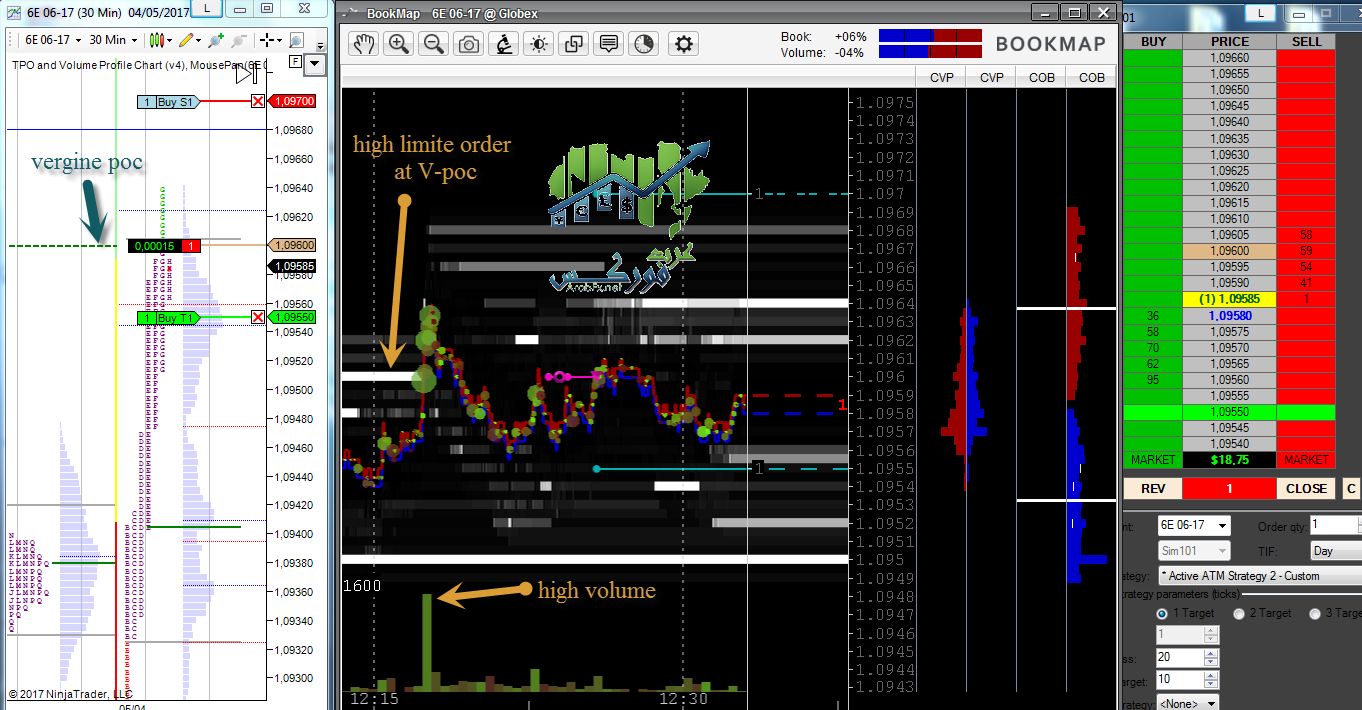Image resolution: width=1362 pixels, height=710 pixels.
Task: Click the Book imbalance blue-red bar
Action: tap(931, 36)
